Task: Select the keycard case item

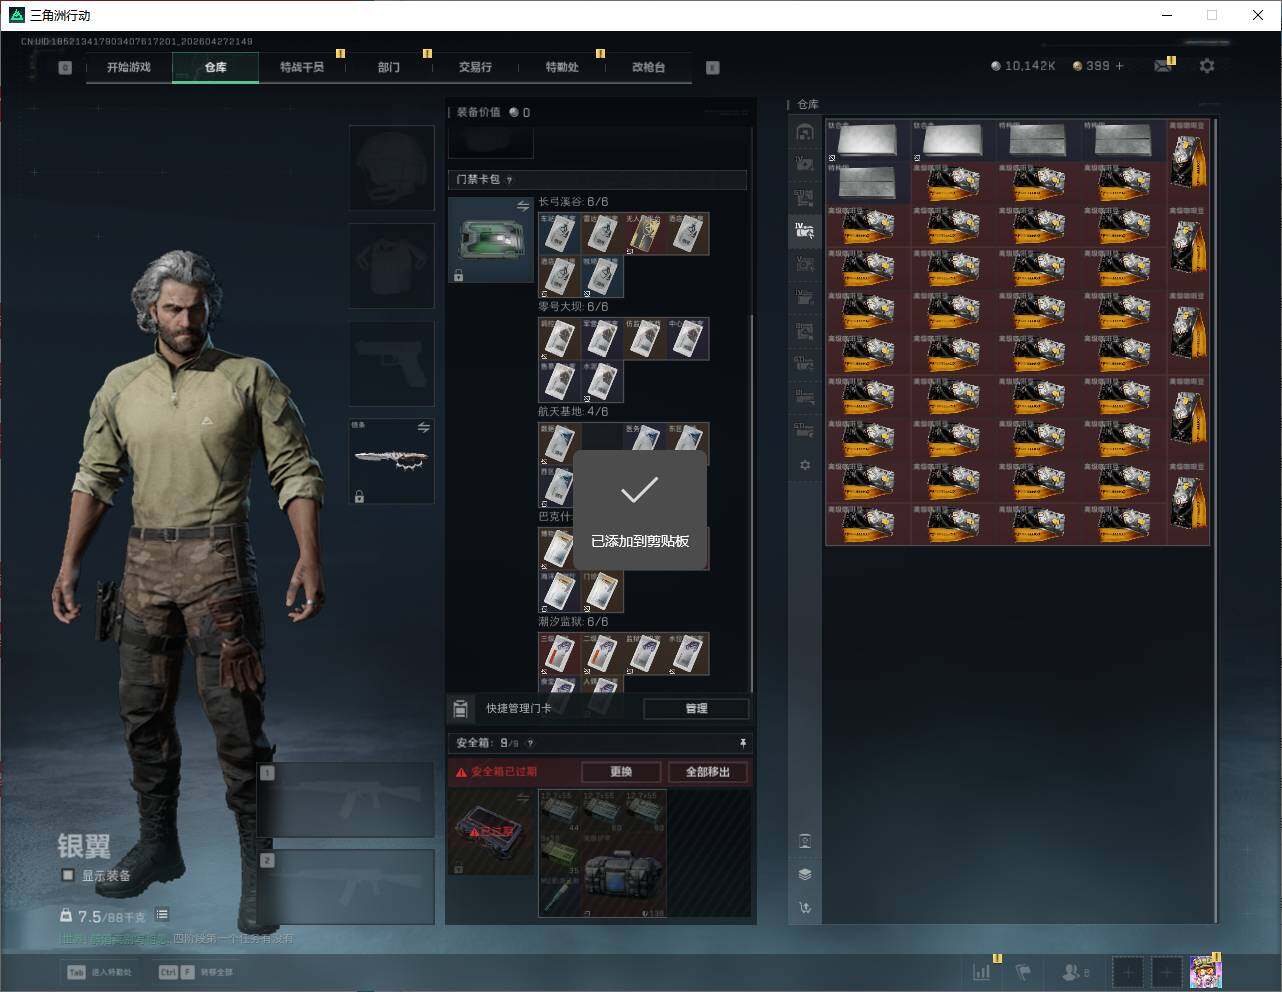Action: coord(491,239)
